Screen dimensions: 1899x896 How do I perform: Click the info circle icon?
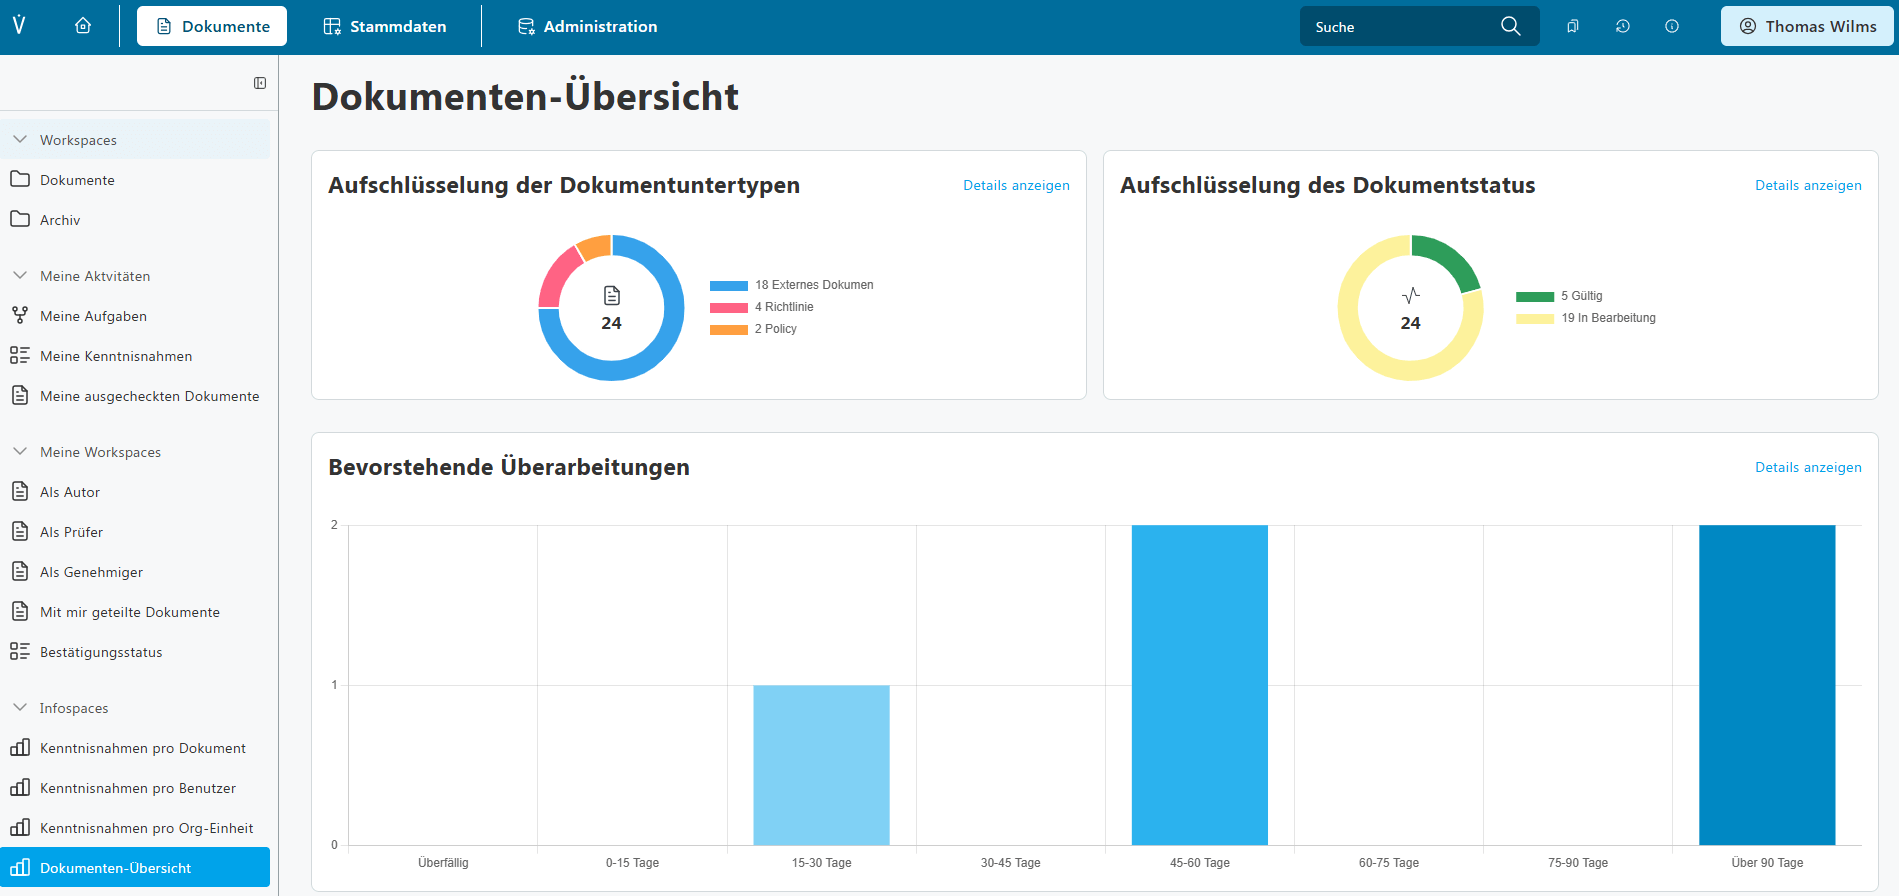tap(1671, 26)
